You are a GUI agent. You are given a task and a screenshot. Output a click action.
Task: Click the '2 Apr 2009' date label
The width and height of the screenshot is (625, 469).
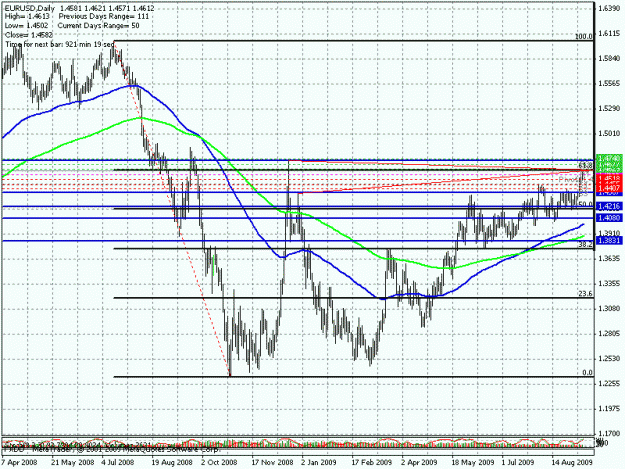419,463
